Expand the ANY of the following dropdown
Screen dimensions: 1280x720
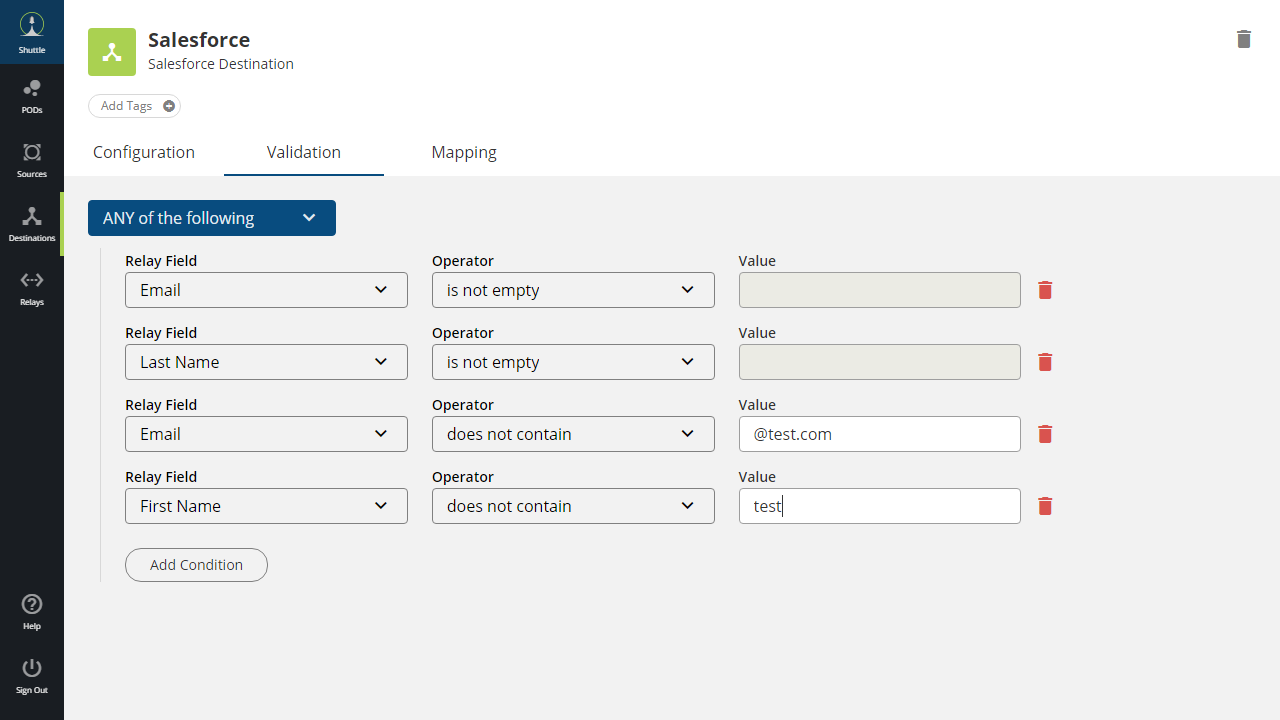[212, 218]
